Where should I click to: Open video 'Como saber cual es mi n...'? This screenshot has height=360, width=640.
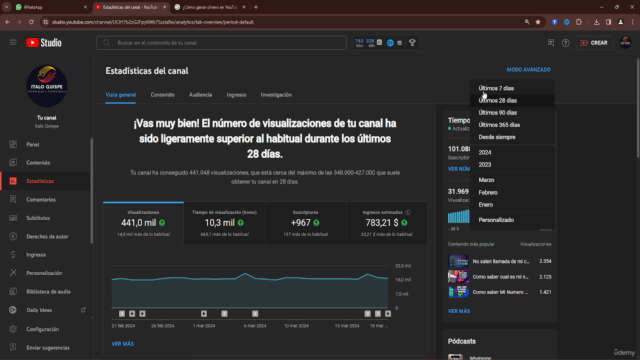click(500, 277)
